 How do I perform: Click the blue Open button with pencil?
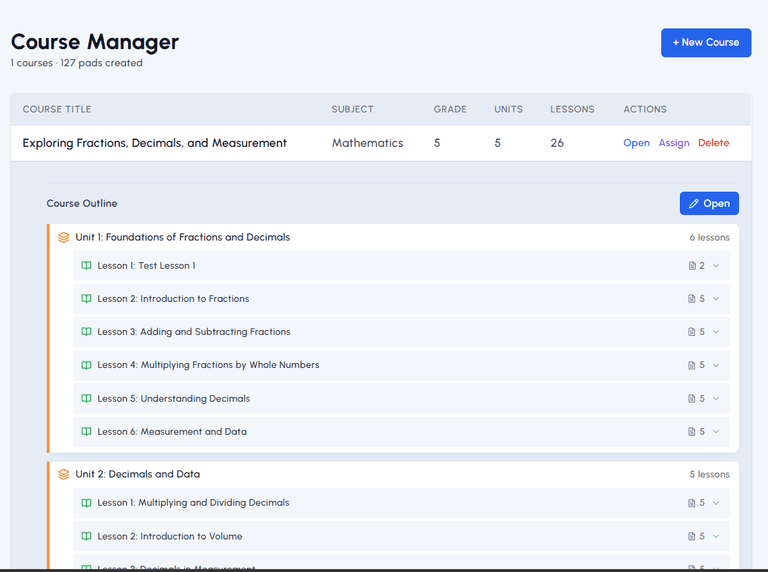(709, 203)
